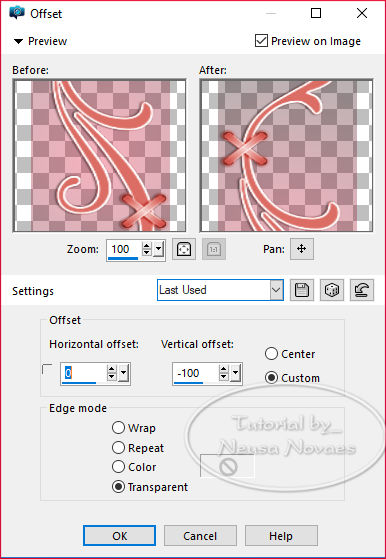Collapse the Preview section triangle
This screenshot has width=386, height=559.
18,41
